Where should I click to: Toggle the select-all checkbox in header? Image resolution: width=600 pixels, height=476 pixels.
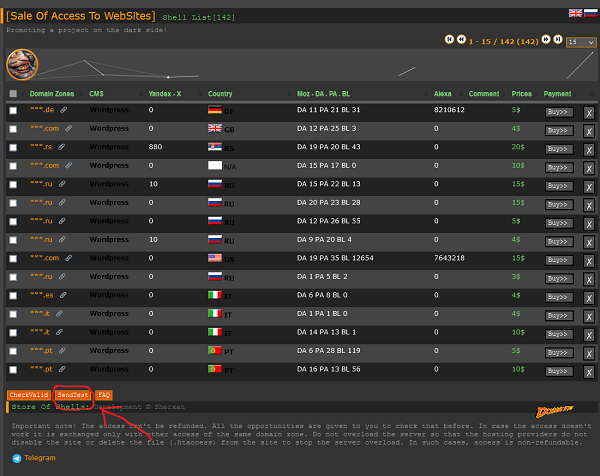pos(13,94)
